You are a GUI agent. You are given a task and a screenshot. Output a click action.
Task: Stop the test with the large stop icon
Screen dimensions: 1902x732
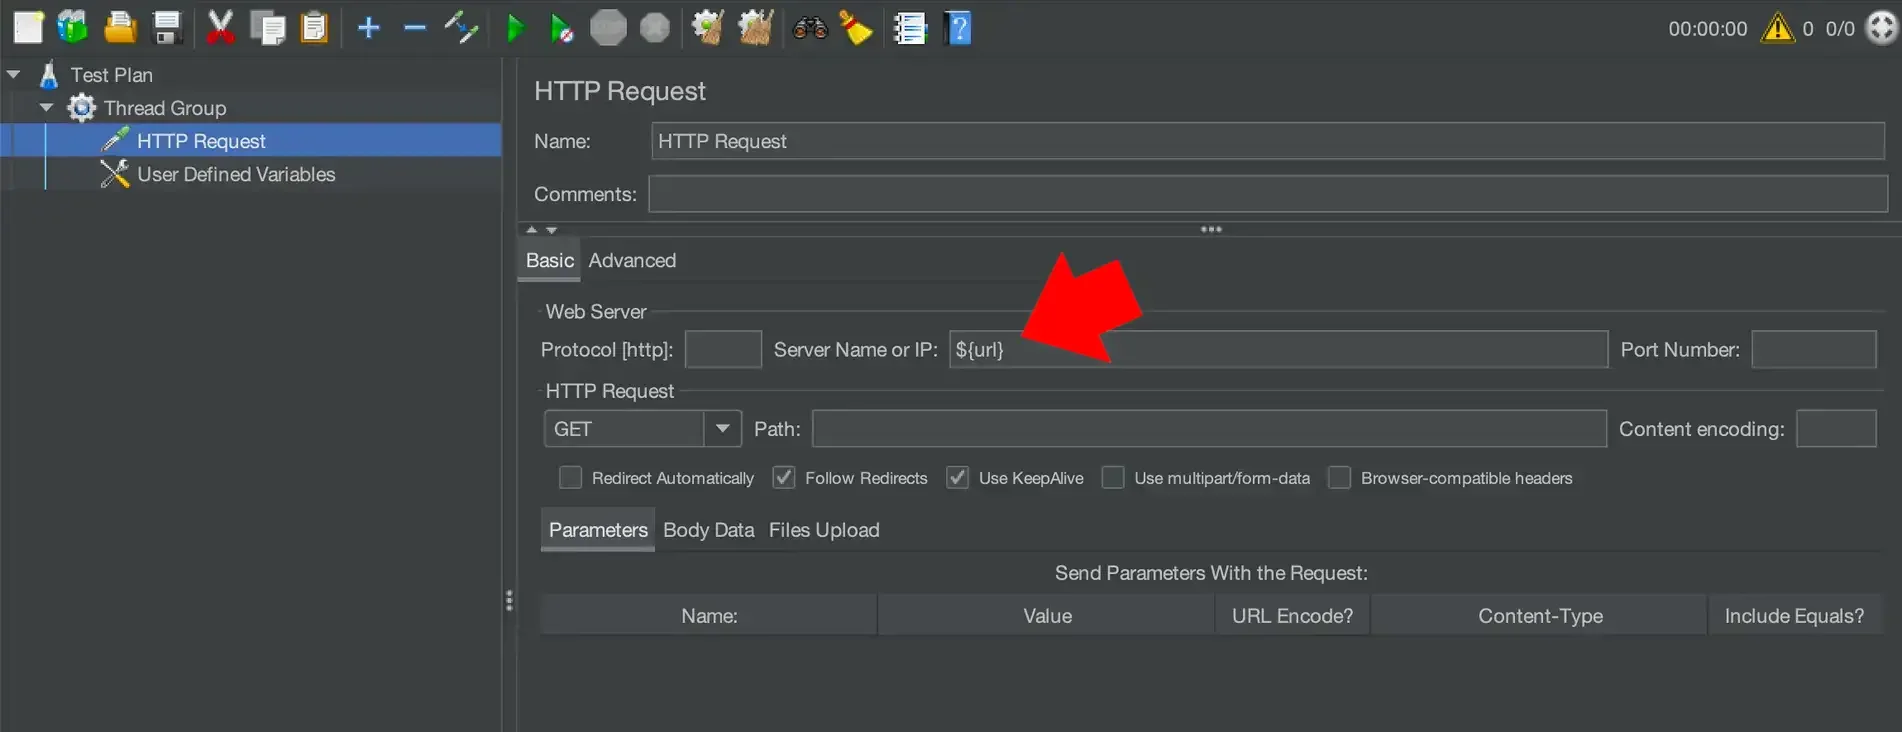pyautogui.click(x=608, y=28)
